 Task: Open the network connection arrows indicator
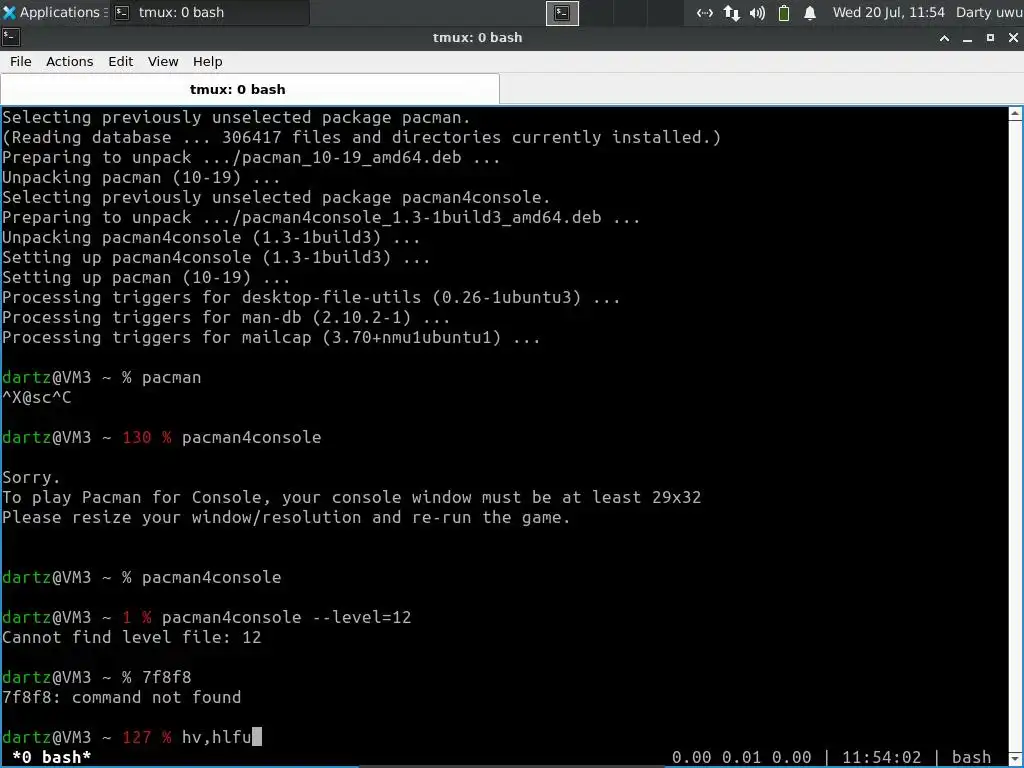(x=705, y=13)
